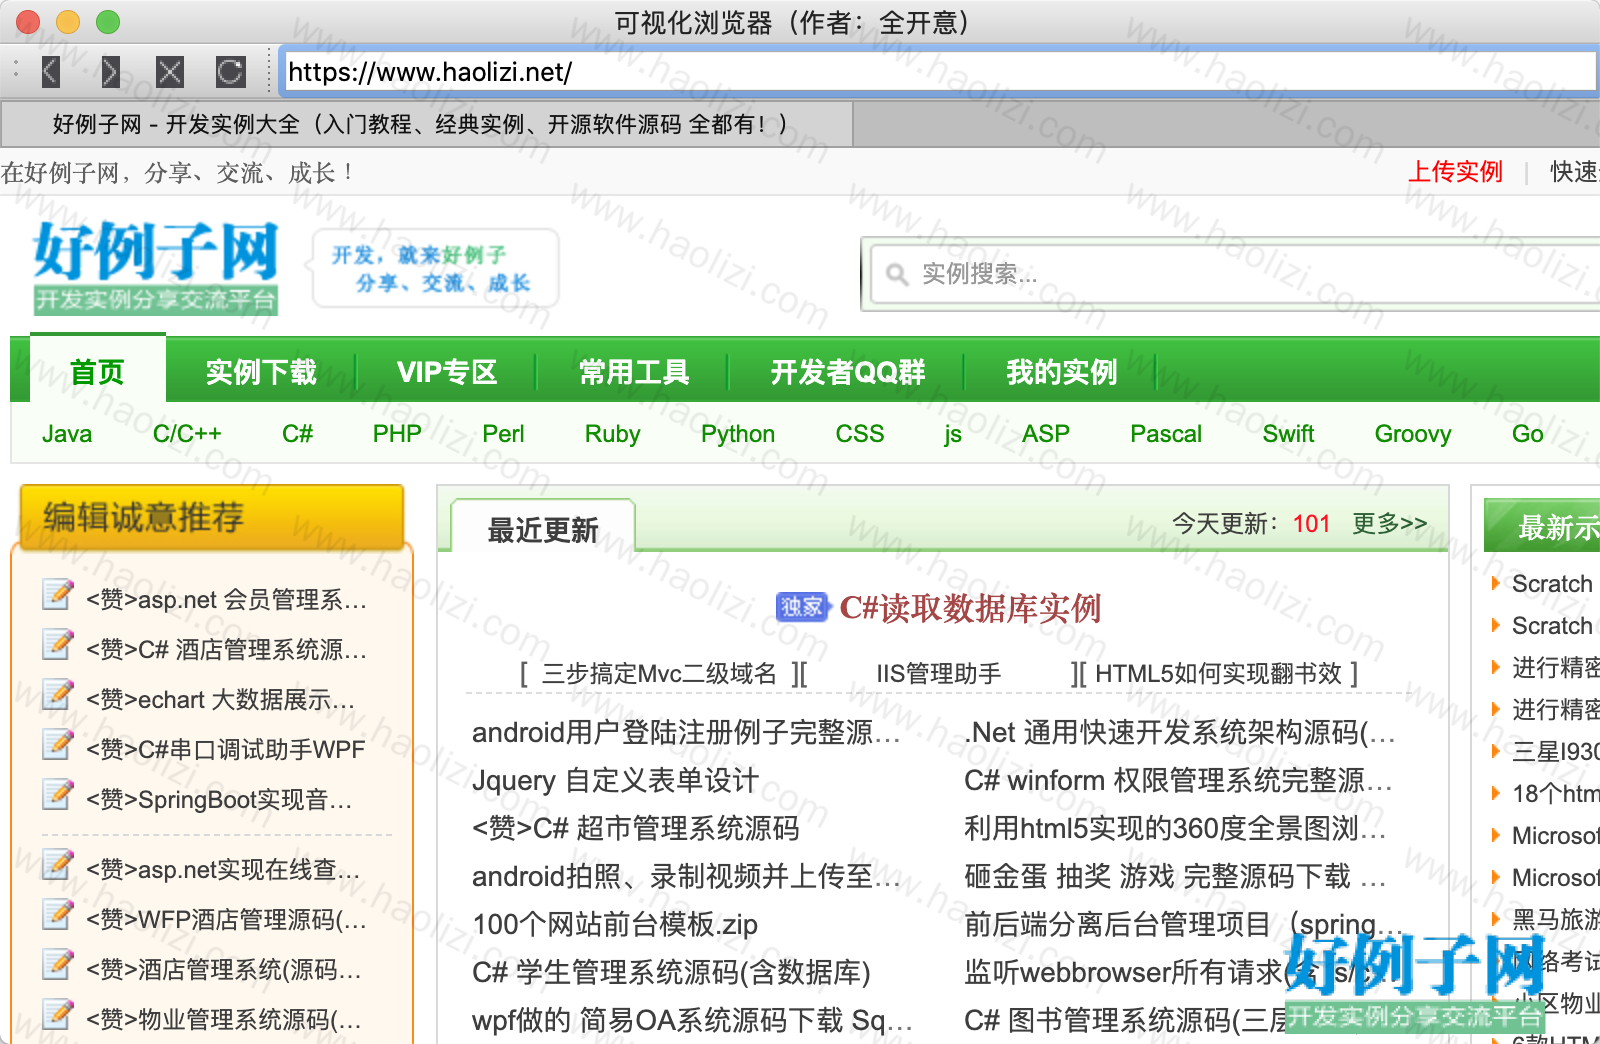This screenshot has width=1600, height=1044.
Task: Open C# 学生管理系统源码(含数据库) entry
Action: click(x=671, y=973)
